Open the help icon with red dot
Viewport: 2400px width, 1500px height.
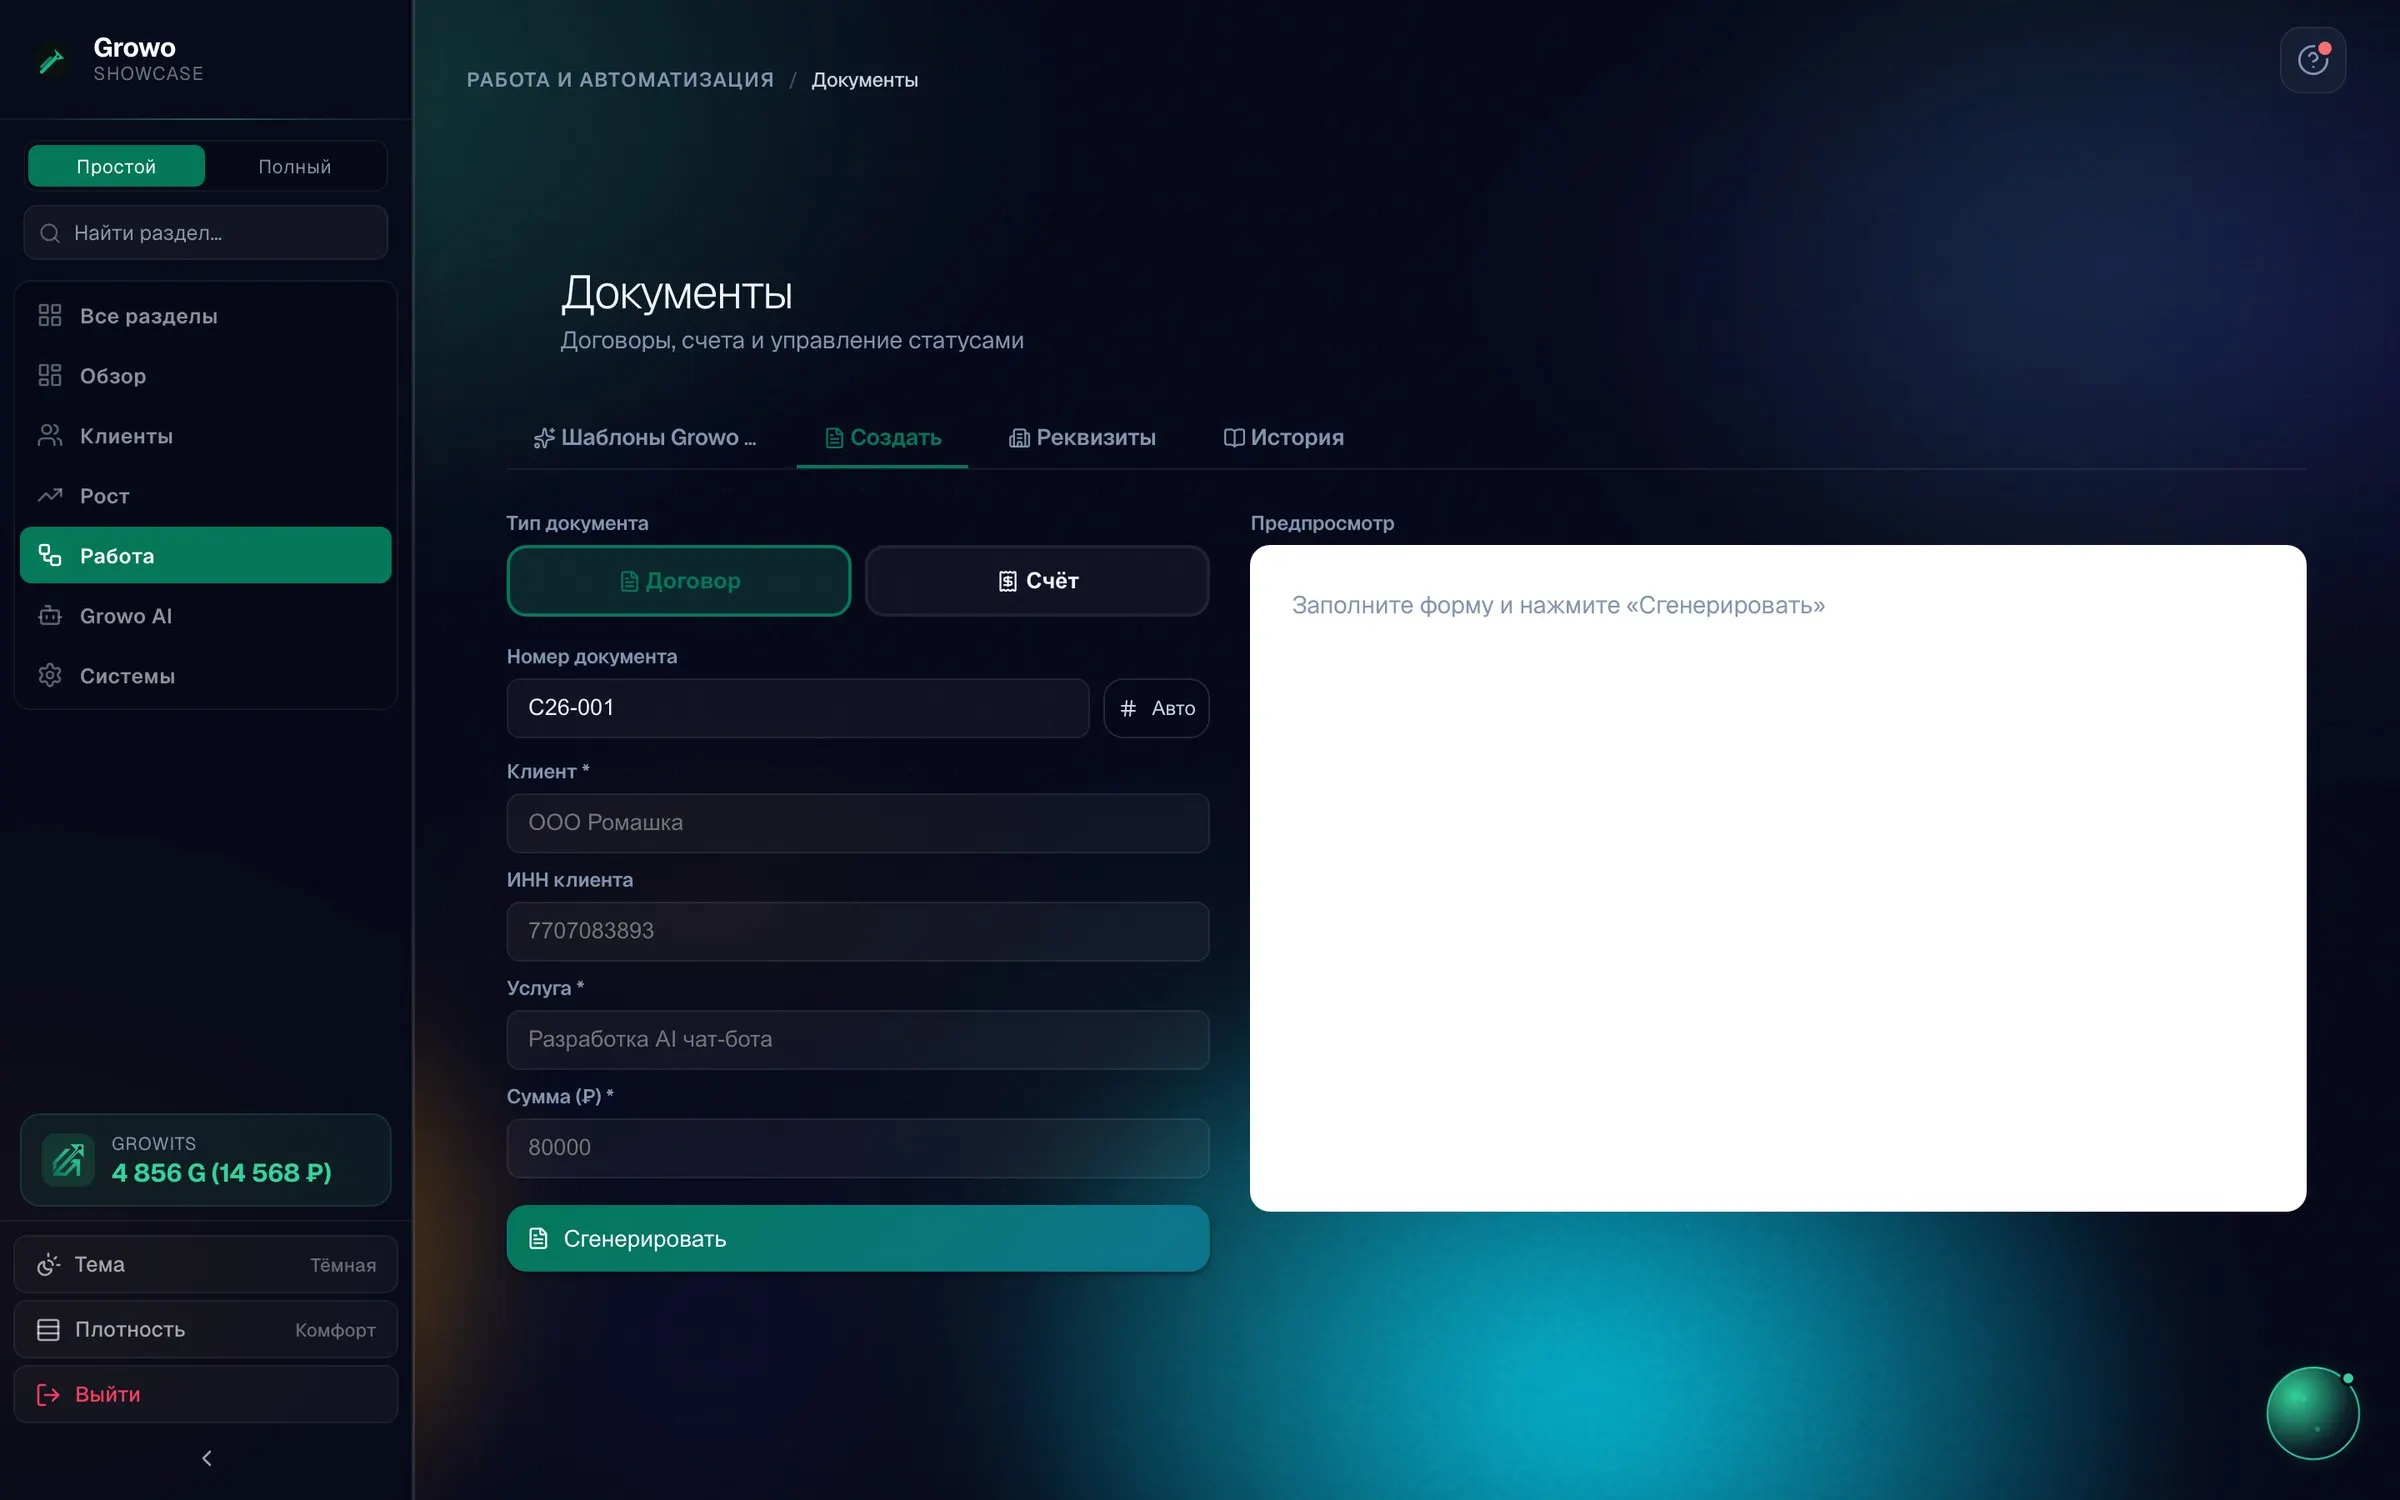[2312, 60]
